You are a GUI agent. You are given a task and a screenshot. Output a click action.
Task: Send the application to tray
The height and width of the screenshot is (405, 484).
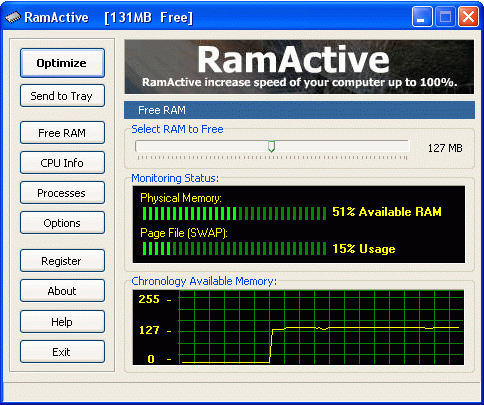tap(62, 96)
